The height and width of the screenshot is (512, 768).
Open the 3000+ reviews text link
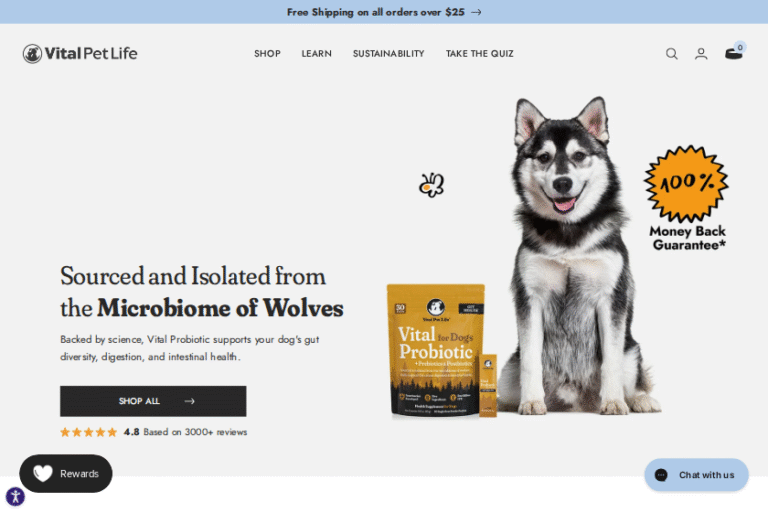coord(195,432)
